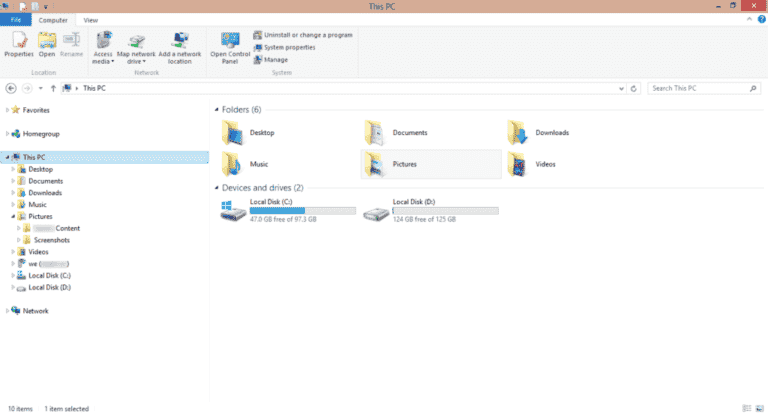Image resolution: width=768 pixels, height=414 pixels.
Task: Open the Local Disk (D:) drive icon
Action: pyautogui.click(x=376, y=212)
